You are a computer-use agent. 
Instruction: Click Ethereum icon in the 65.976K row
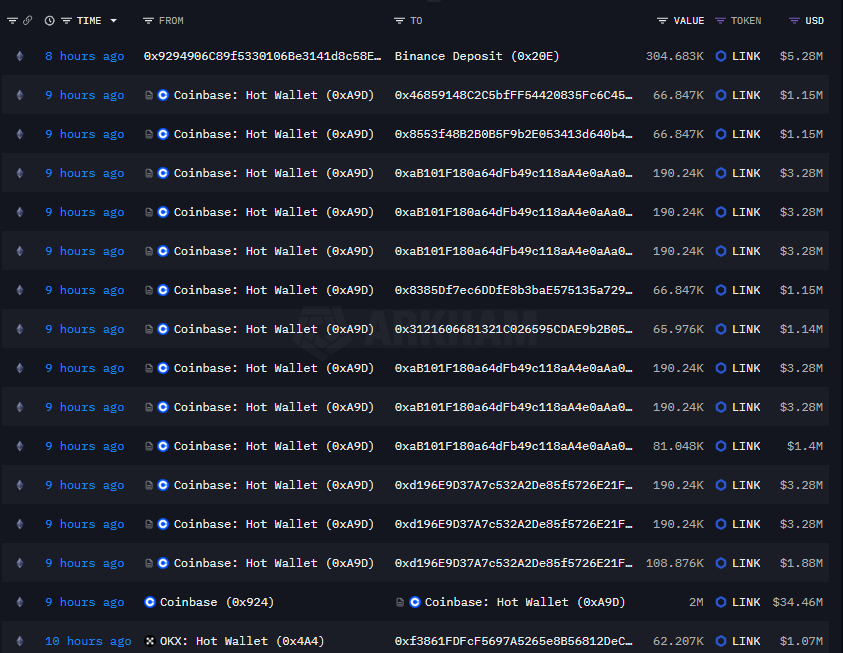(20, 329)
